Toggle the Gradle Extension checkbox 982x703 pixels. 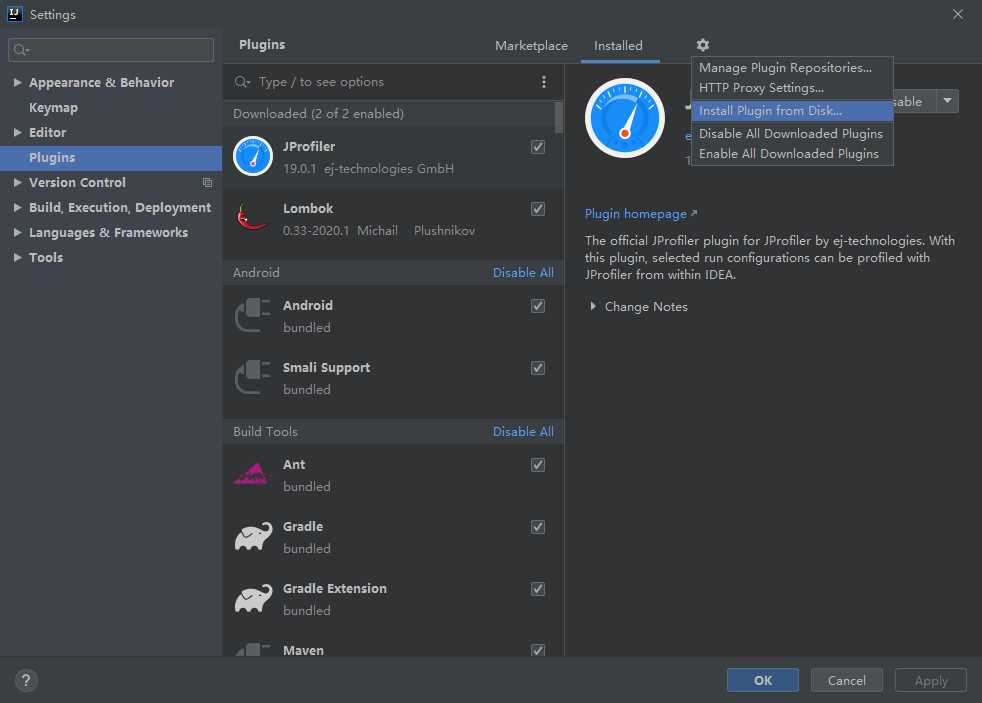click(537, 588)
